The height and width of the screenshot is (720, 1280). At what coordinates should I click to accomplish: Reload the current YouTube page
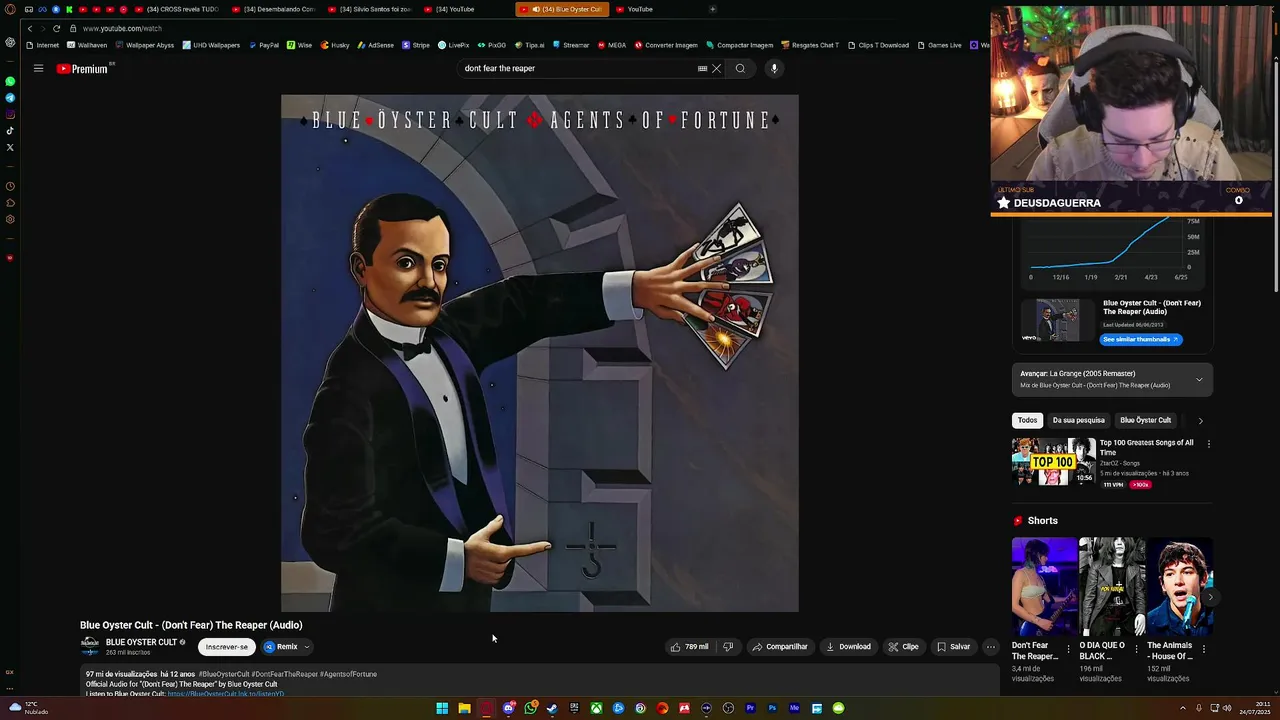point(56,28)
